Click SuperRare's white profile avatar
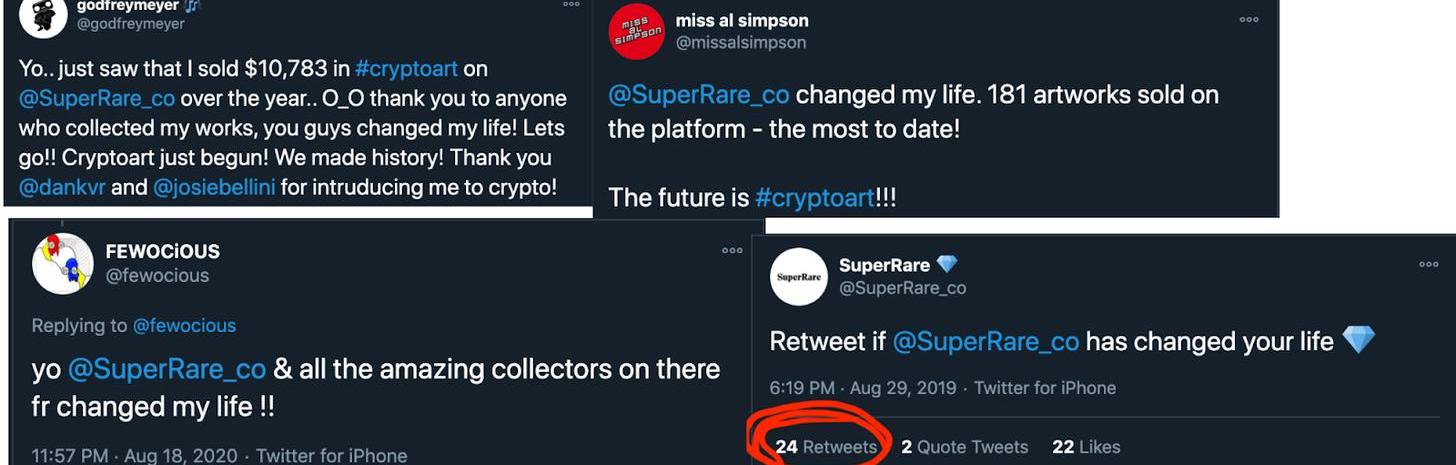The height and width of the screenshot is (465, 1456). point(799,276)
